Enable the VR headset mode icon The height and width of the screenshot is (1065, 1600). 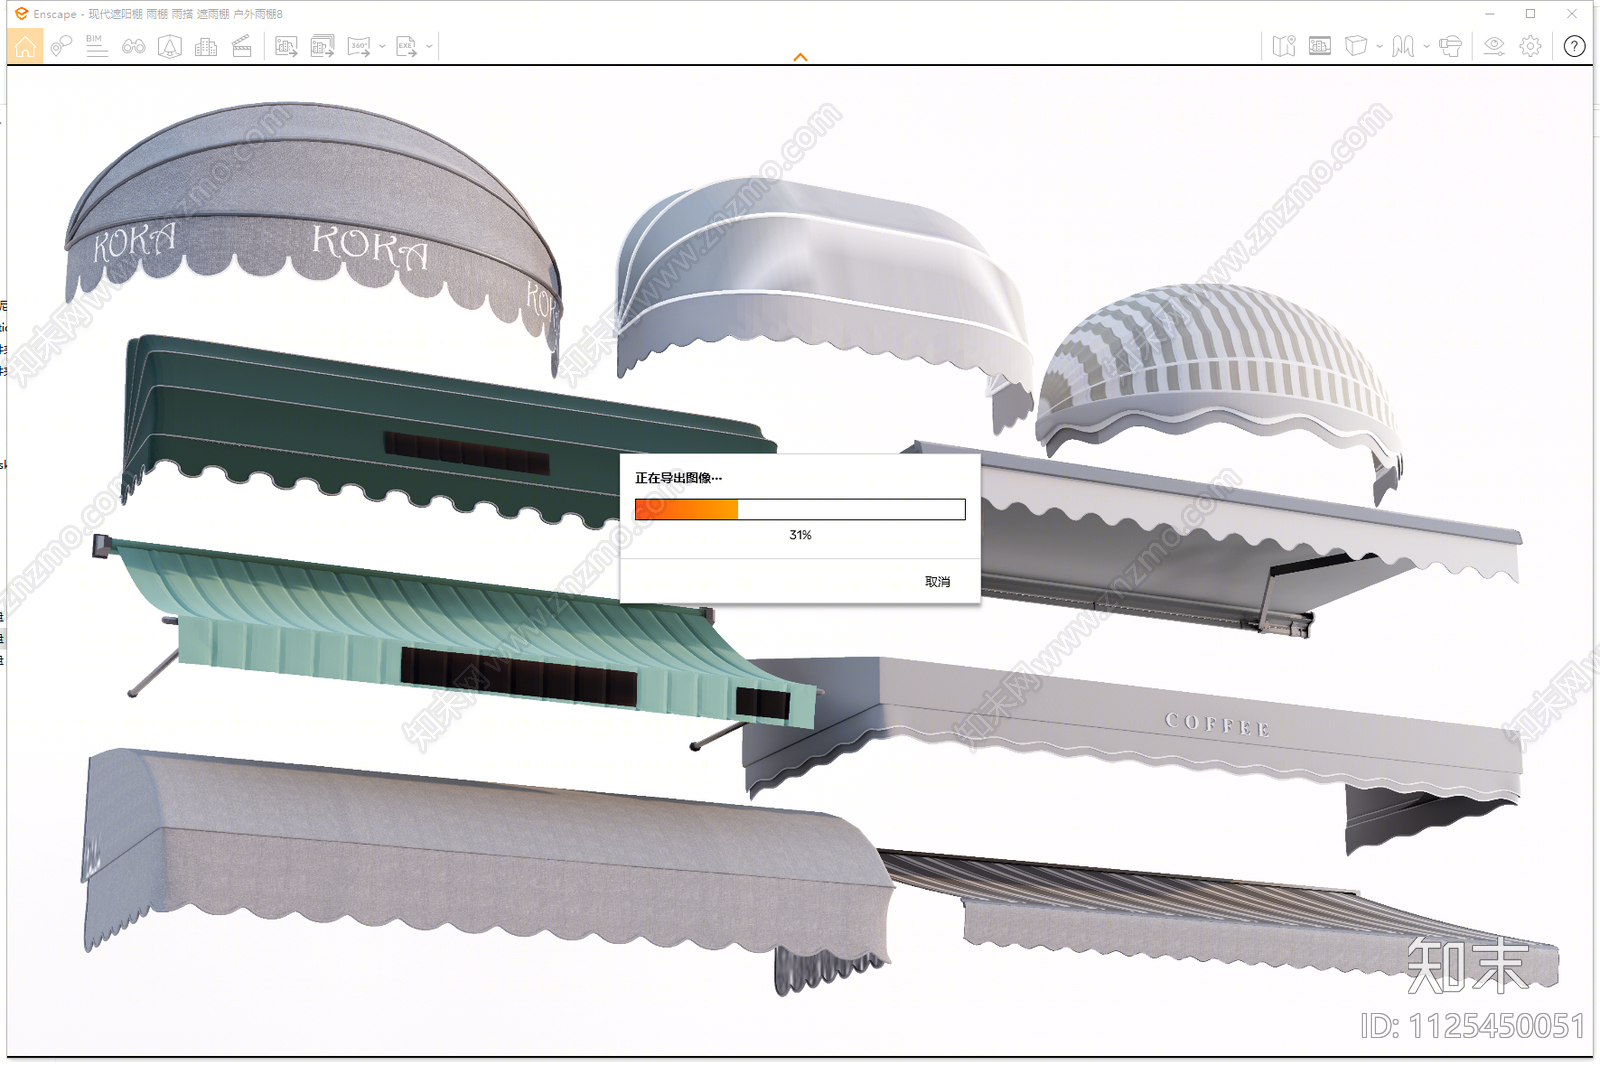[x=1450, y=46]
